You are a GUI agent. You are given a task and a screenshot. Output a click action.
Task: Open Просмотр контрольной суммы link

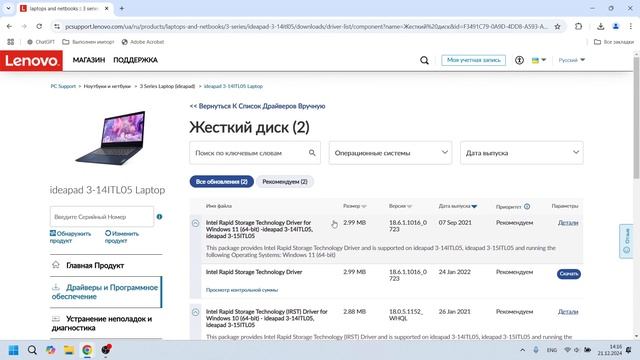pyautogui.click(x=242, y=290)
